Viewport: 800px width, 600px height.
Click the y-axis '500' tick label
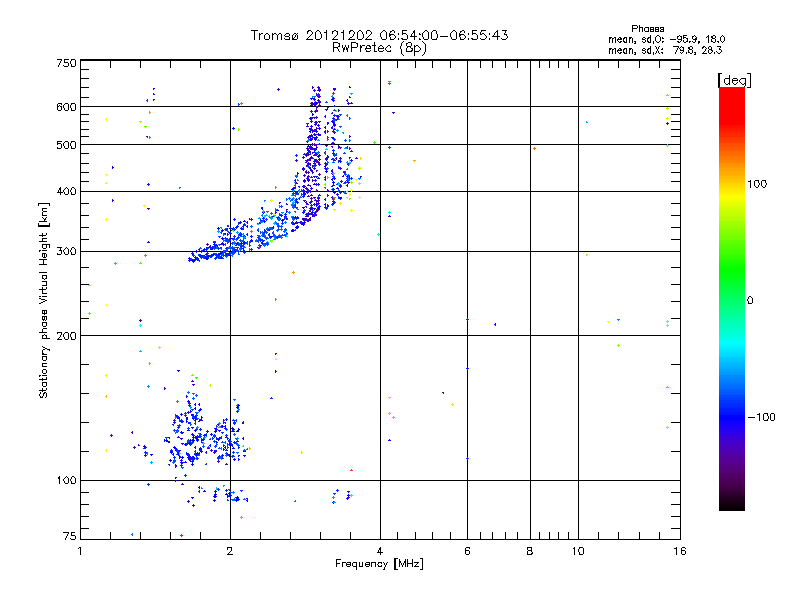(x=66, y=145)
